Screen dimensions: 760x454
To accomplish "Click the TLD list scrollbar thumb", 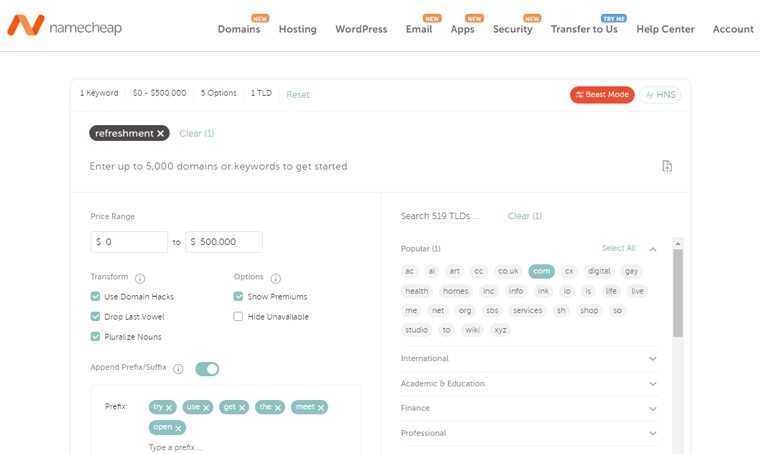I will (x=678, y=293).
